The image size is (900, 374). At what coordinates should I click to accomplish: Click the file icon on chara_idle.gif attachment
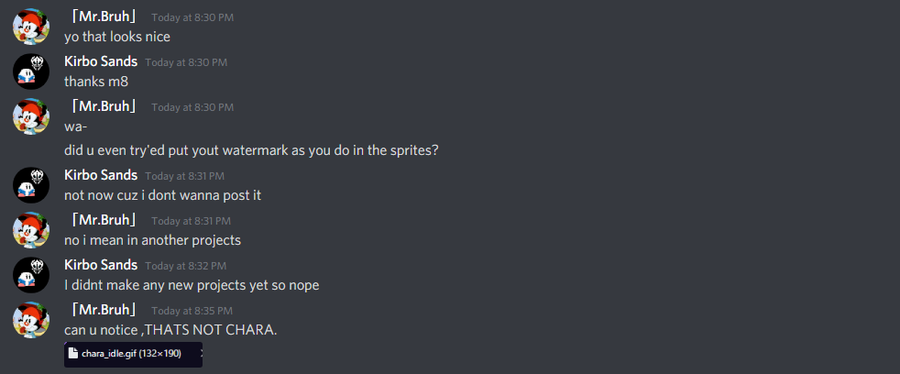72,353
